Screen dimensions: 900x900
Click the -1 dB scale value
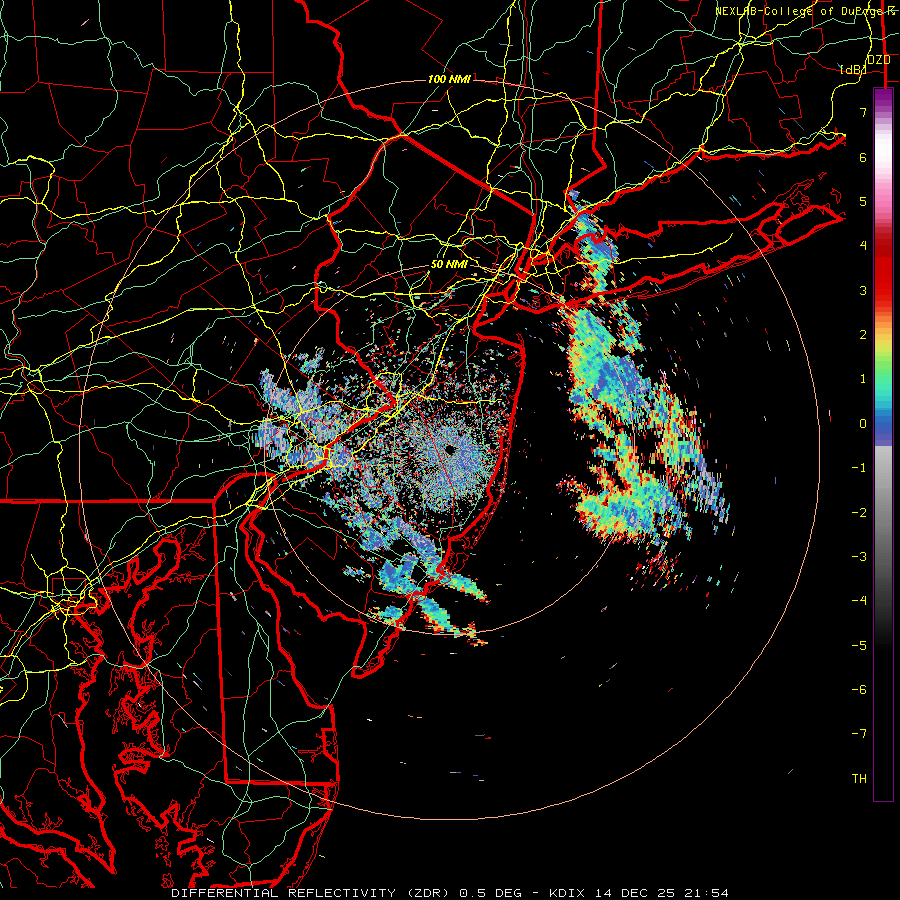pos(859,468)
